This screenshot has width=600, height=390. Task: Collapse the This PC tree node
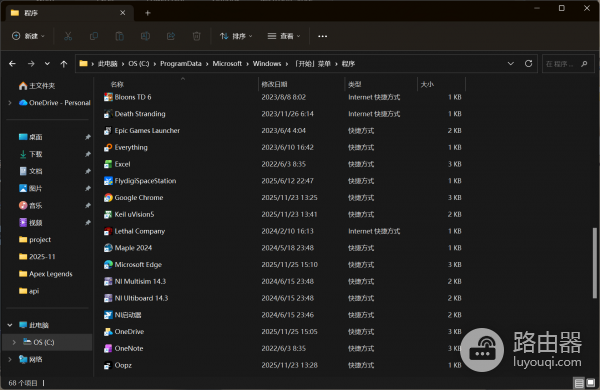10,325
